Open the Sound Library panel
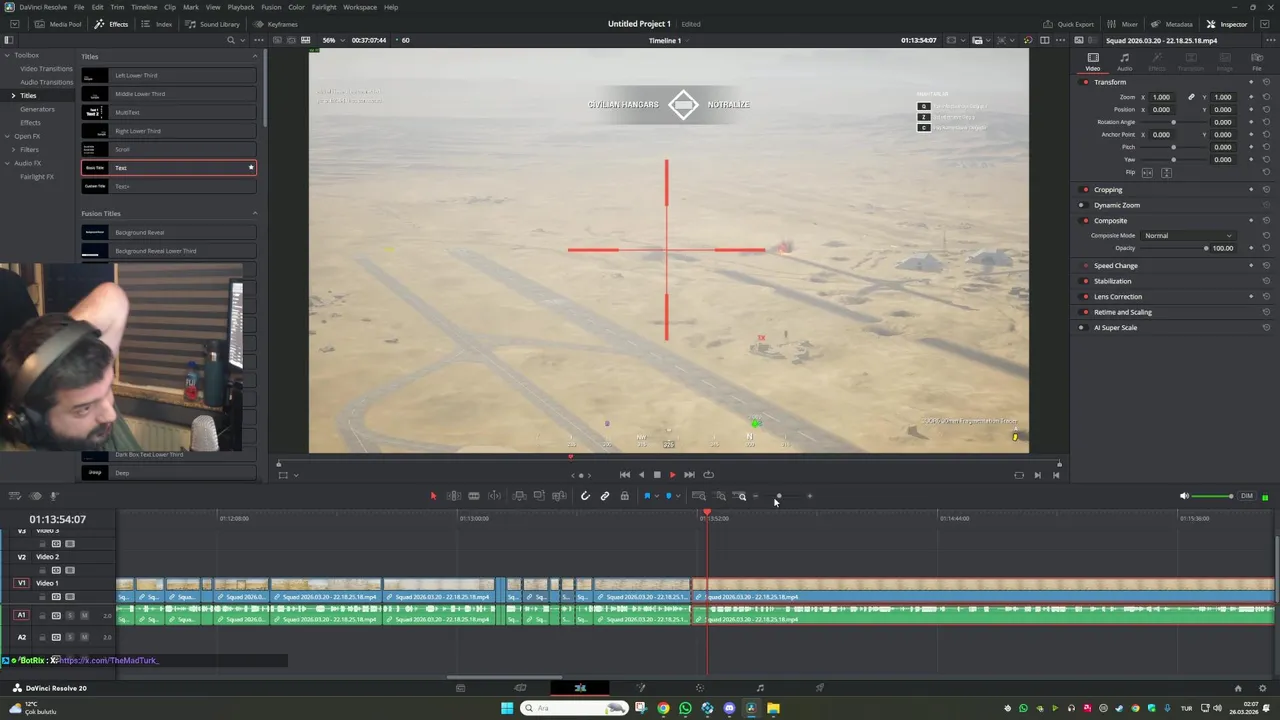The height and width of the screenshot is (720, 1280). click(212, 24)
